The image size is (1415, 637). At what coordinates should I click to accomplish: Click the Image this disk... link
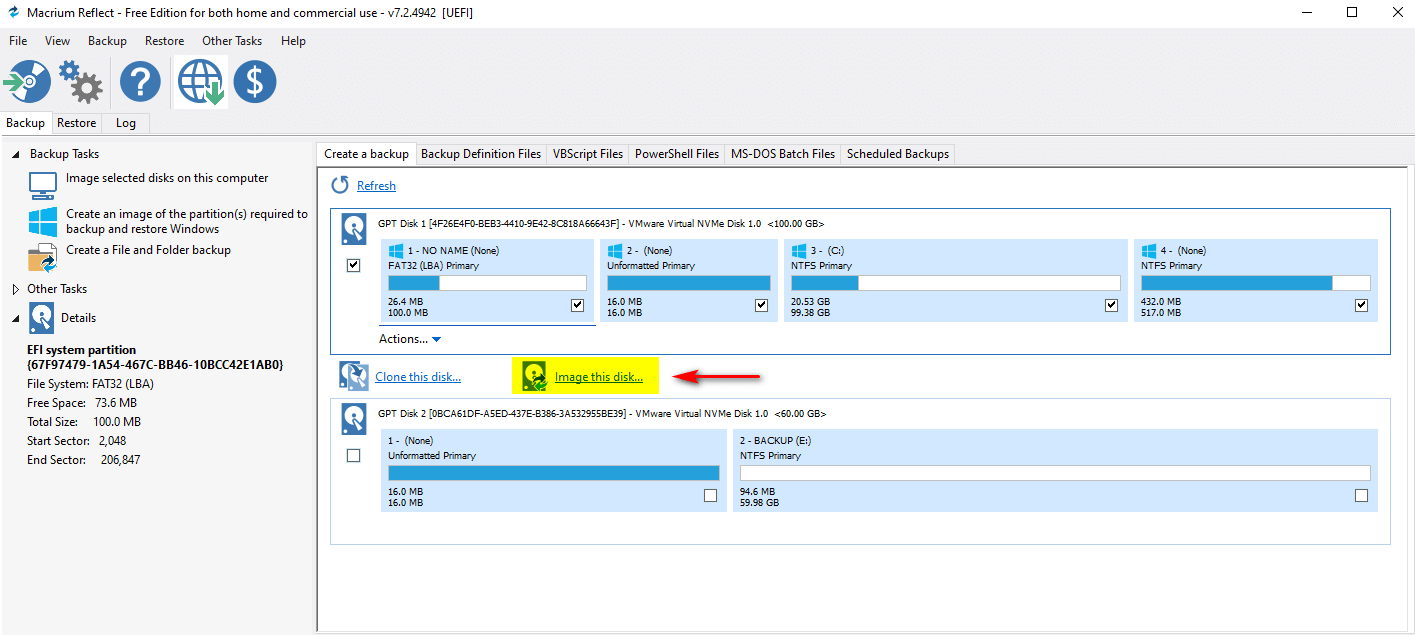click(598, 377)
